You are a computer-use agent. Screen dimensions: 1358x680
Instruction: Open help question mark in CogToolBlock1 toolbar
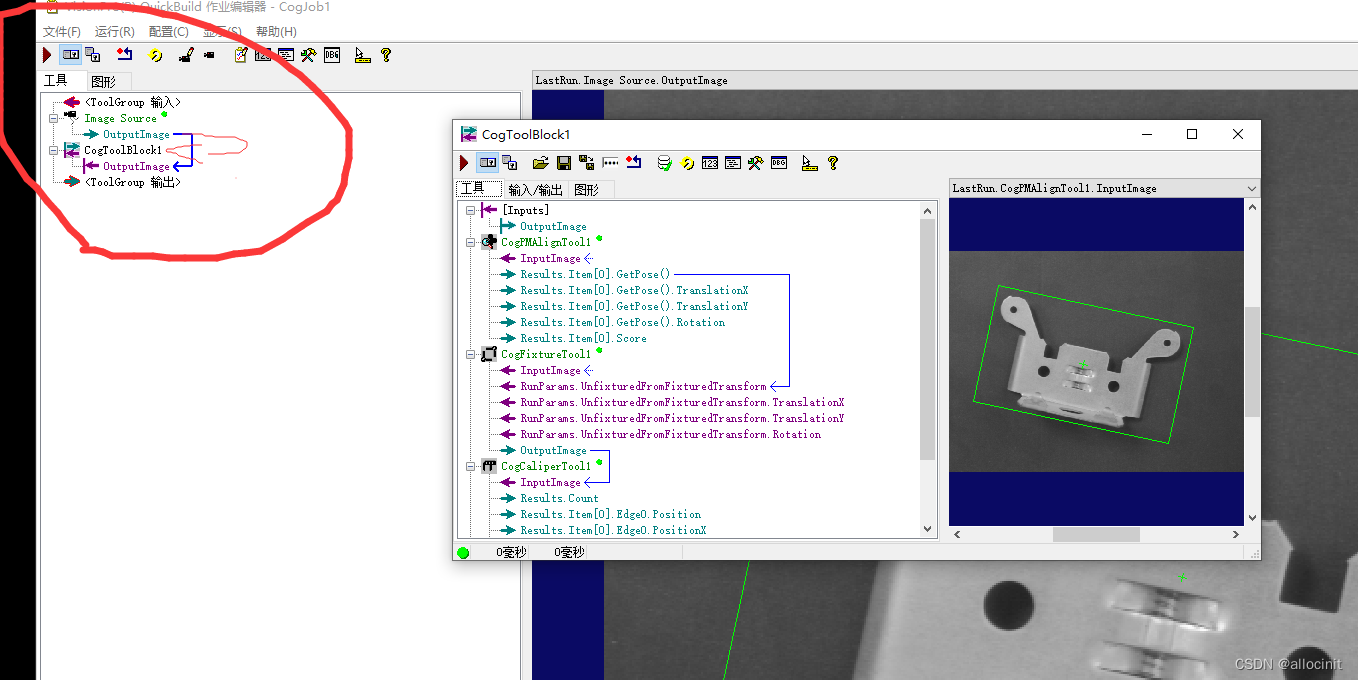tap(833, 163)
